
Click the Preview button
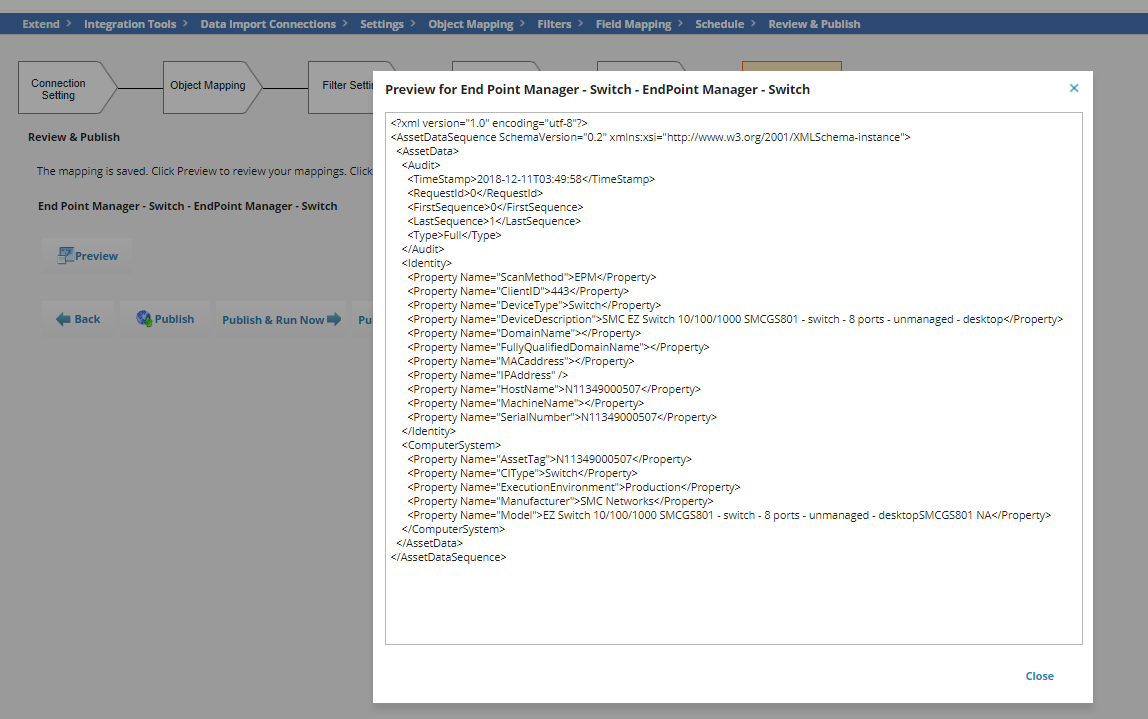[88, 256]
